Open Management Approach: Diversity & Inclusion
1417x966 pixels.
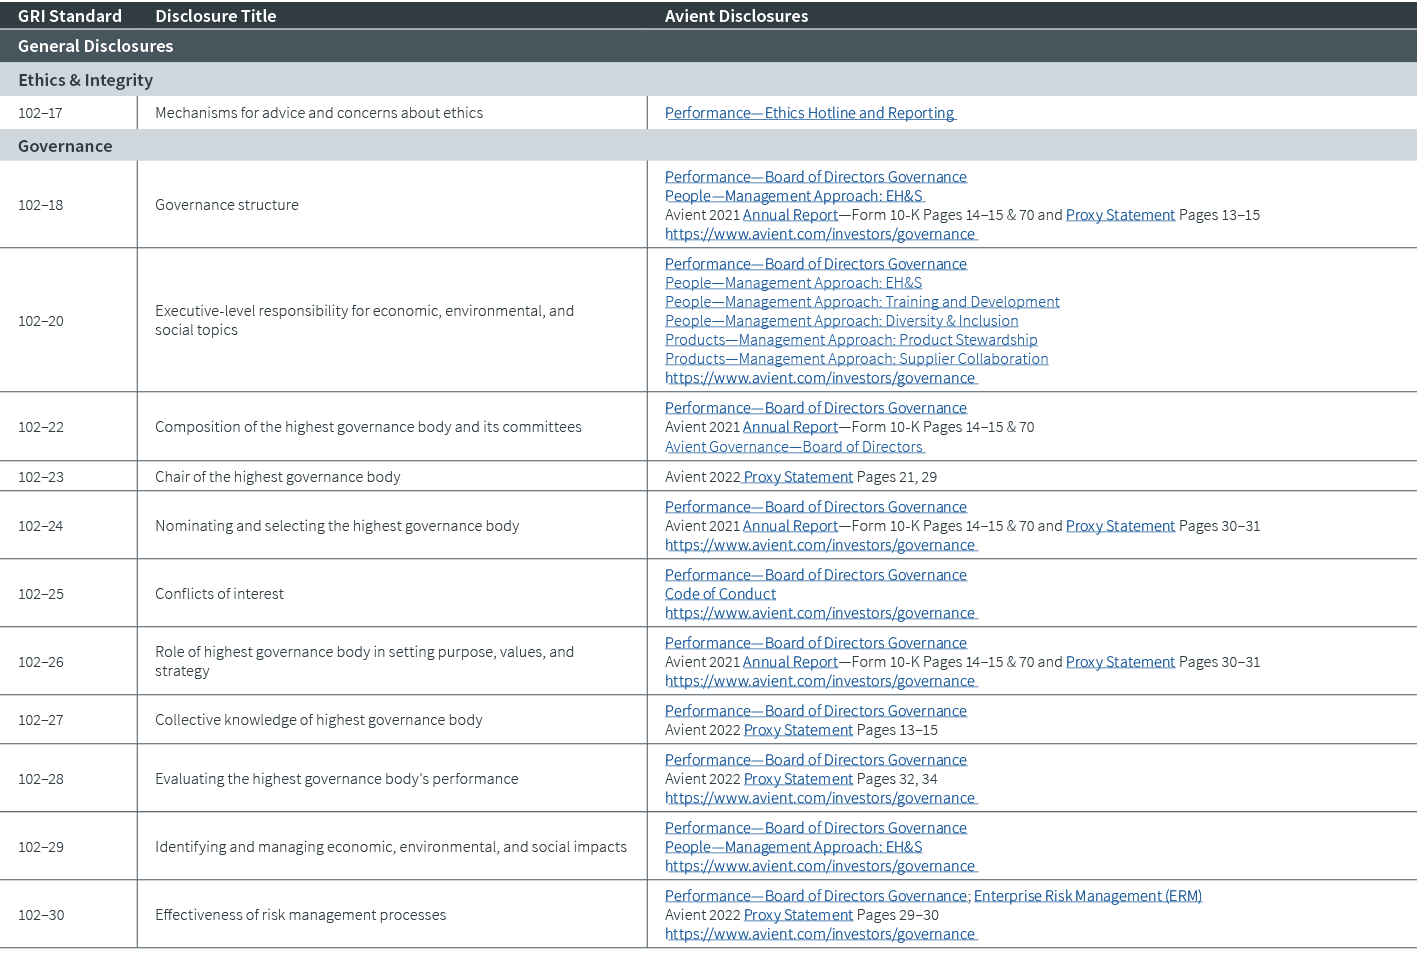pyautogui.click(x=841, y=320)
